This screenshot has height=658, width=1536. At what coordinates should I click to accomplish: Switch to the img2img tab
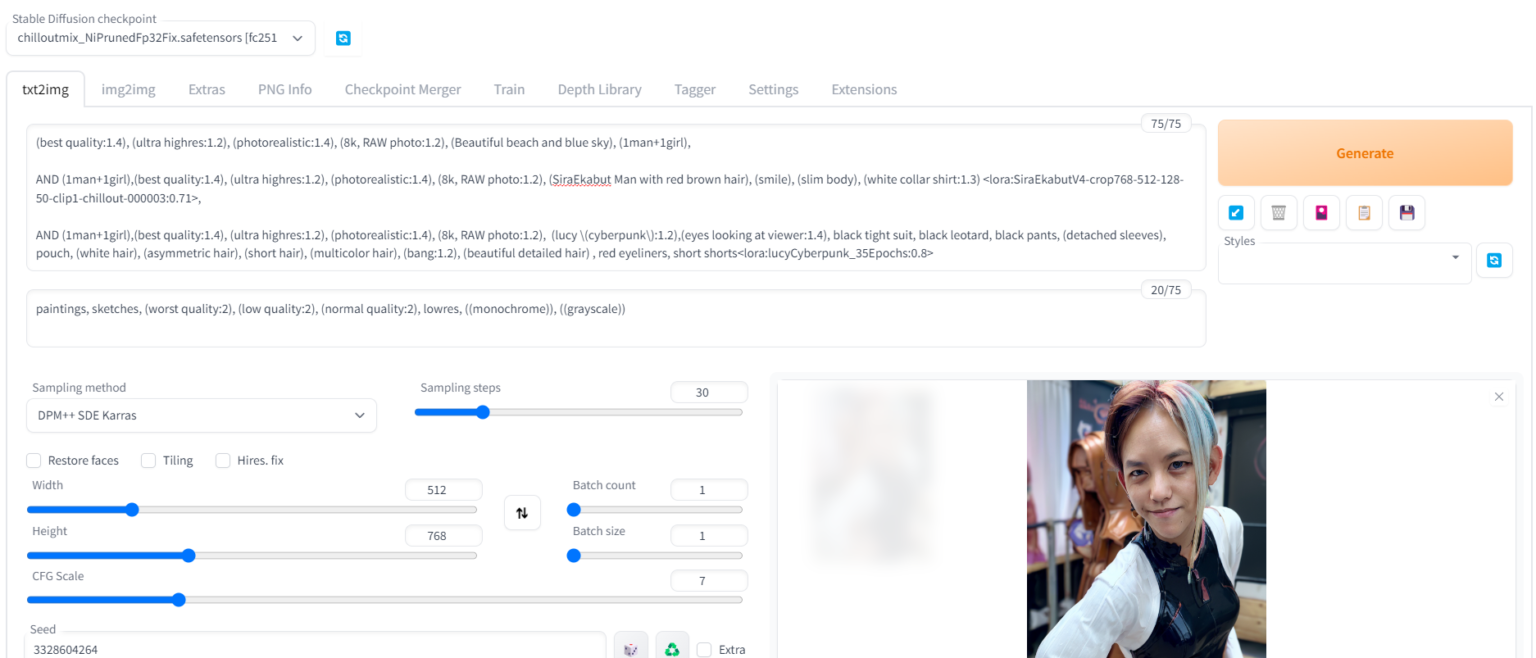tap(128, 89)
